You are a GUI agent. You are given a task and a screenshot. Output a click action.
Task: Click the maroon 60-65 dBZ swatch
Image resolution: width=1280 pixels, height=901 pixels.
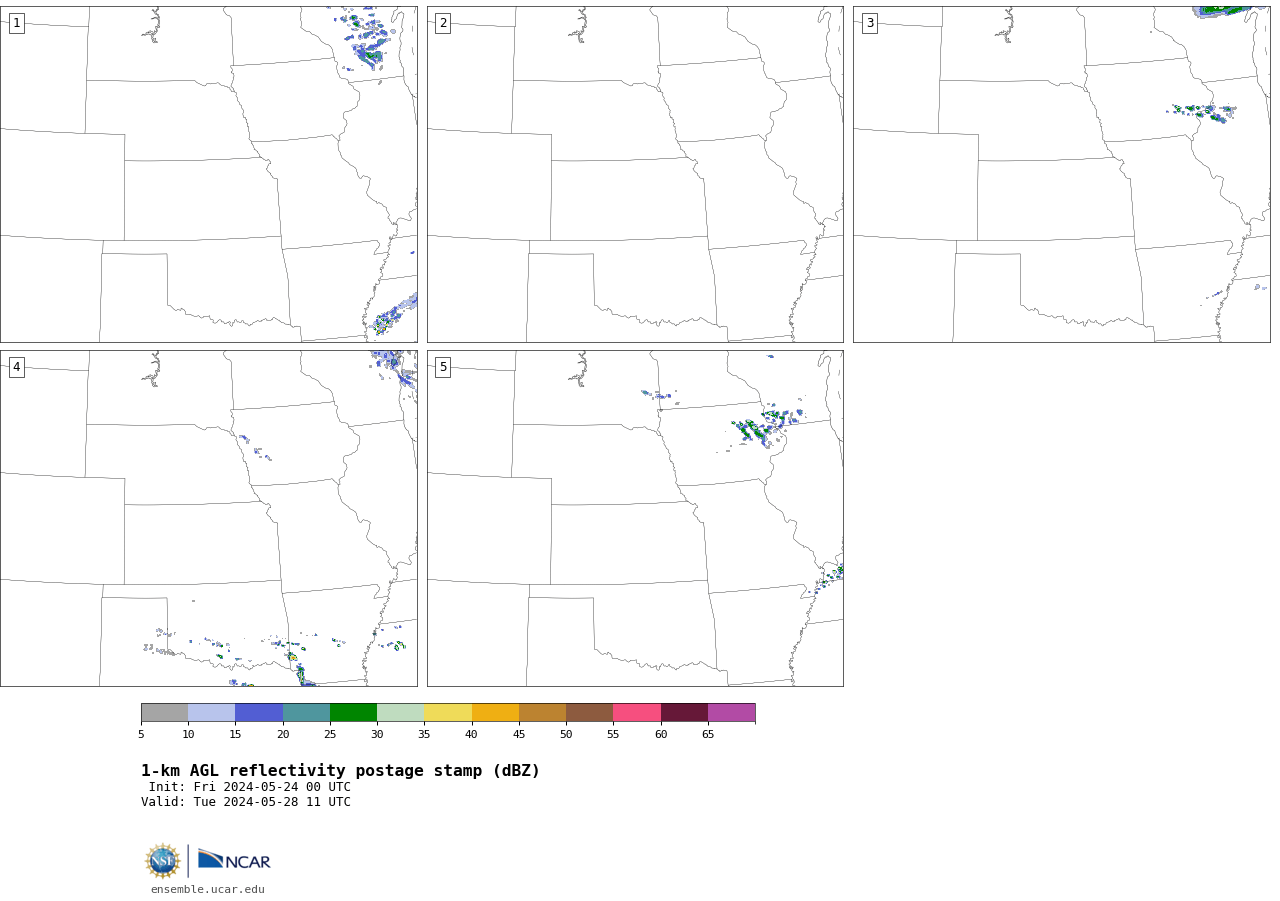click(684, 712)
